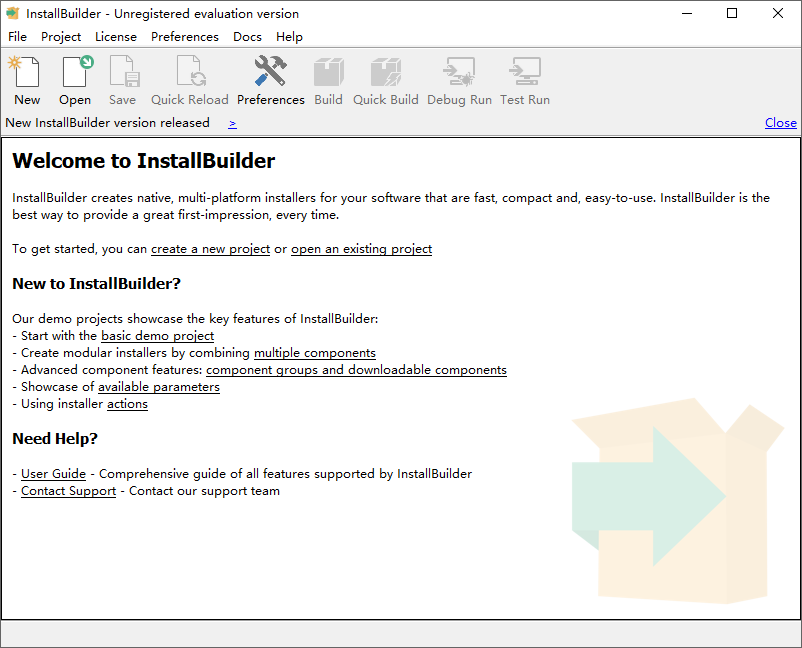This screenshot has height=648, width=802.
Task: Open the installer 'actions' demo link
Action: pos(127,404)
